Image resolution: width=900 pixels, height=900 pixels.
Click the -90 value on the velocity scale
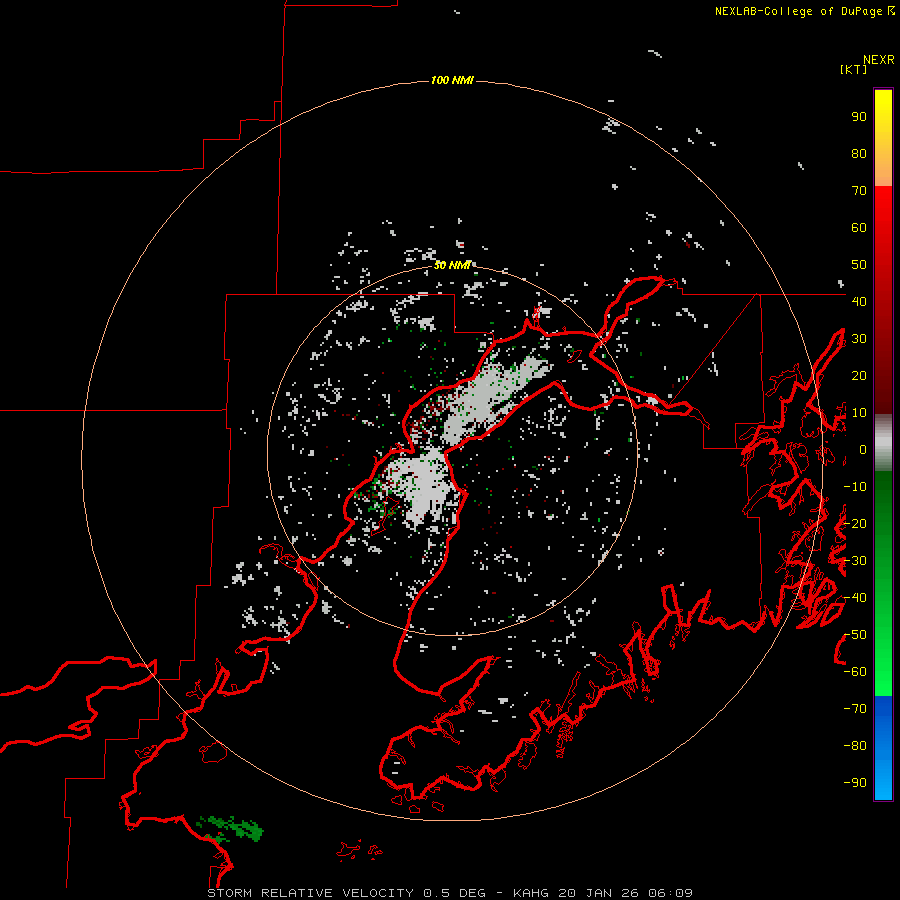(855, 783)
